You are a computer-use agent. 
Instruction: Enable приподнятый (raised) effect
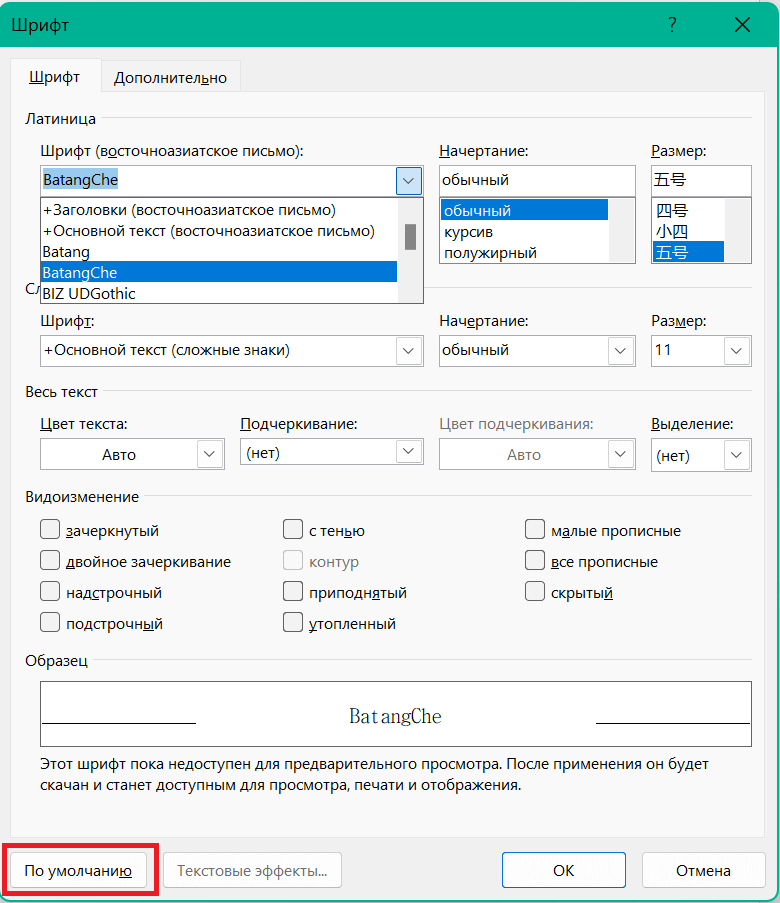point(294,592)
